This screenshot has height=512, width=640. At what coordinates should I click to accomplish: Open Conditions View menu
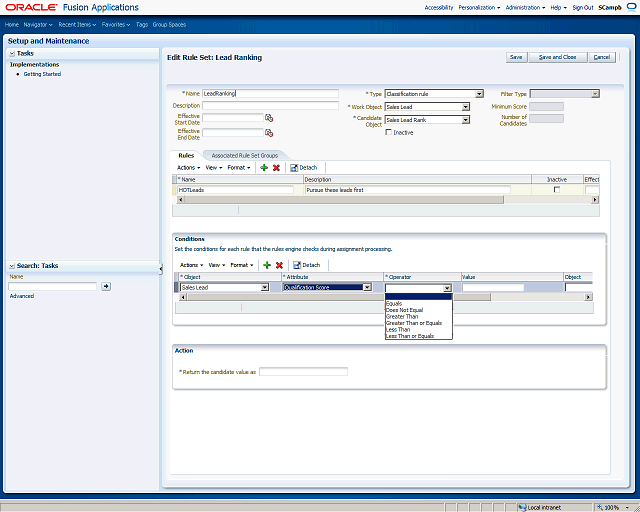coord(217,265)
